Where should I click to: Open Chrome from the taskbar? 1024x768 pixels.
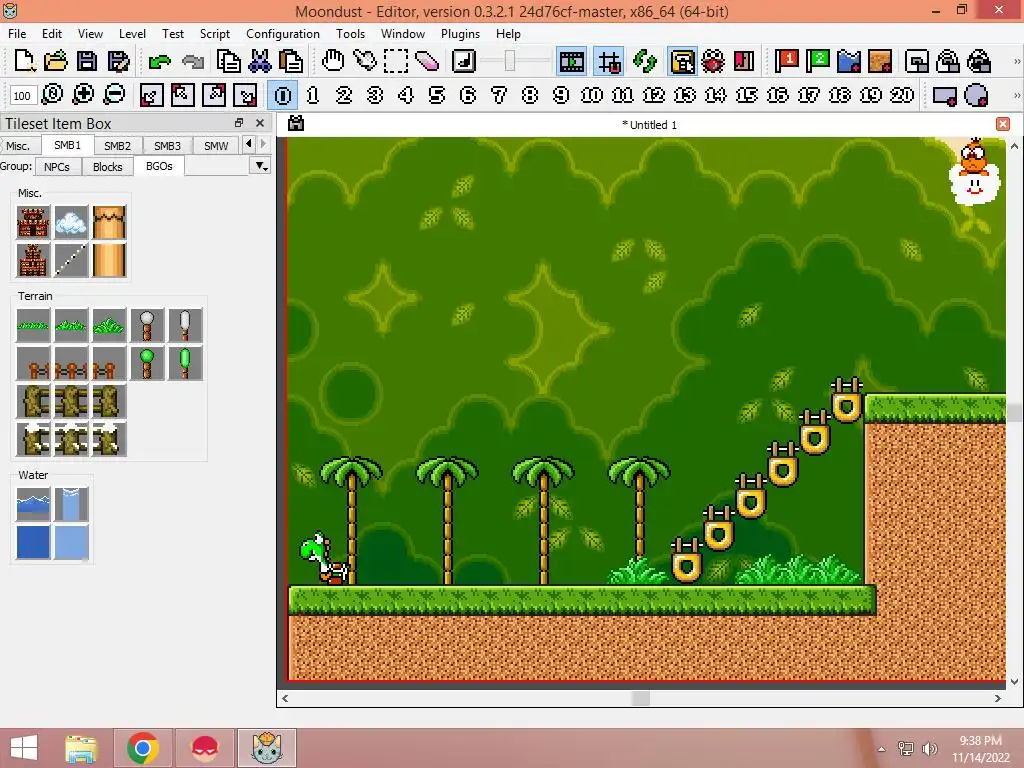coord(143,748)
